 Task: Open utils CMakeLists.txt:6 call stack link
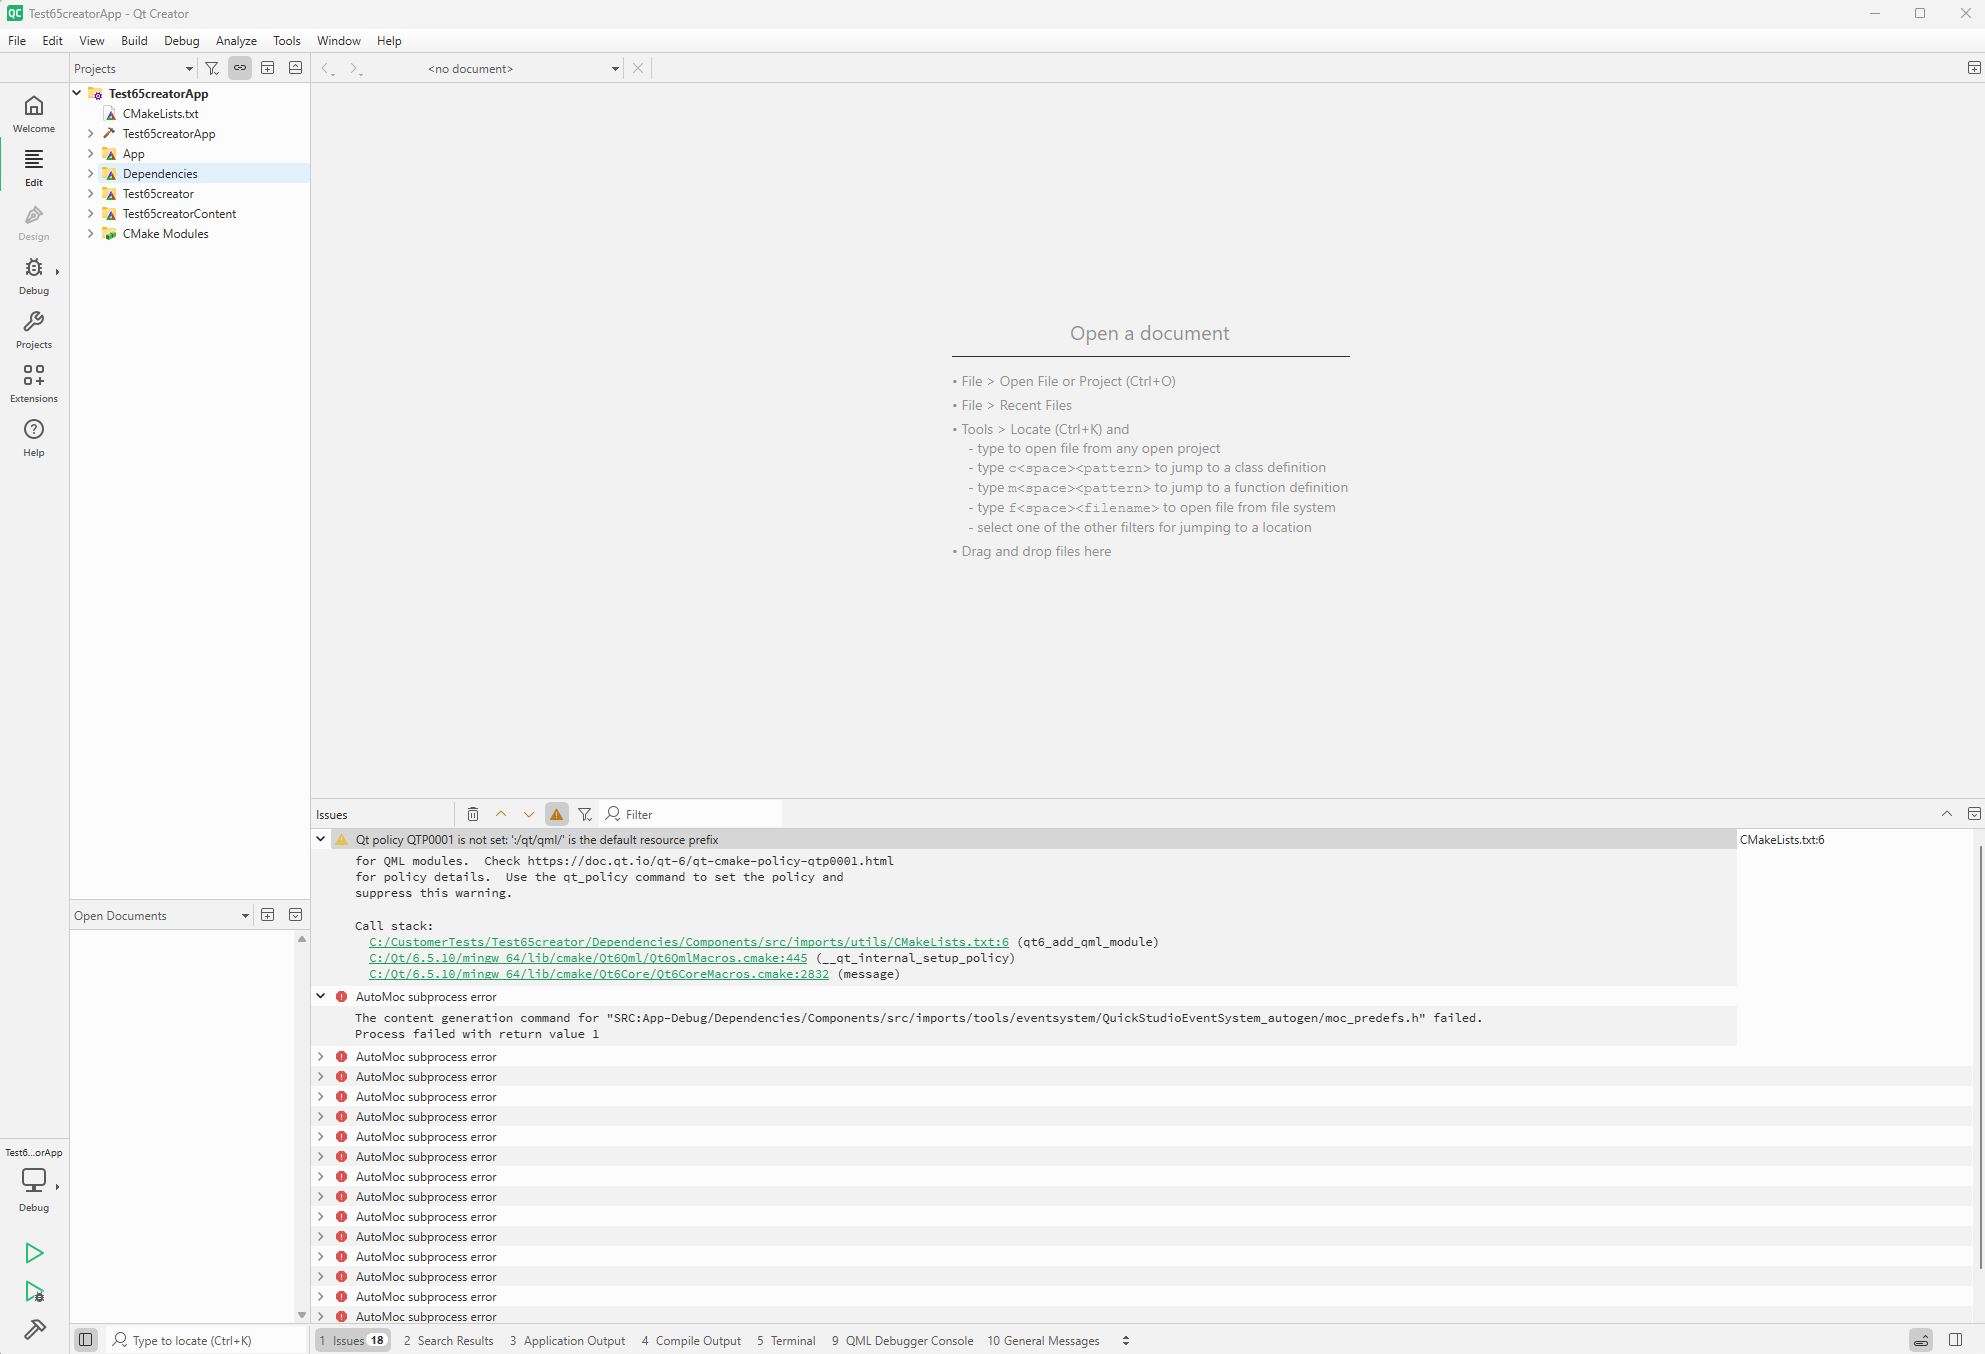688,942
